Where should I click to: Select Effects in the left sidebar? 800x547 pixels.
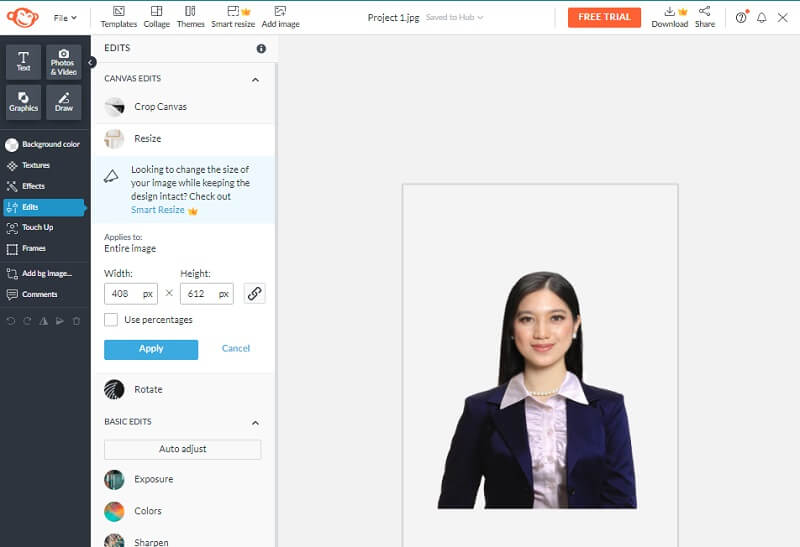(33, 186)
